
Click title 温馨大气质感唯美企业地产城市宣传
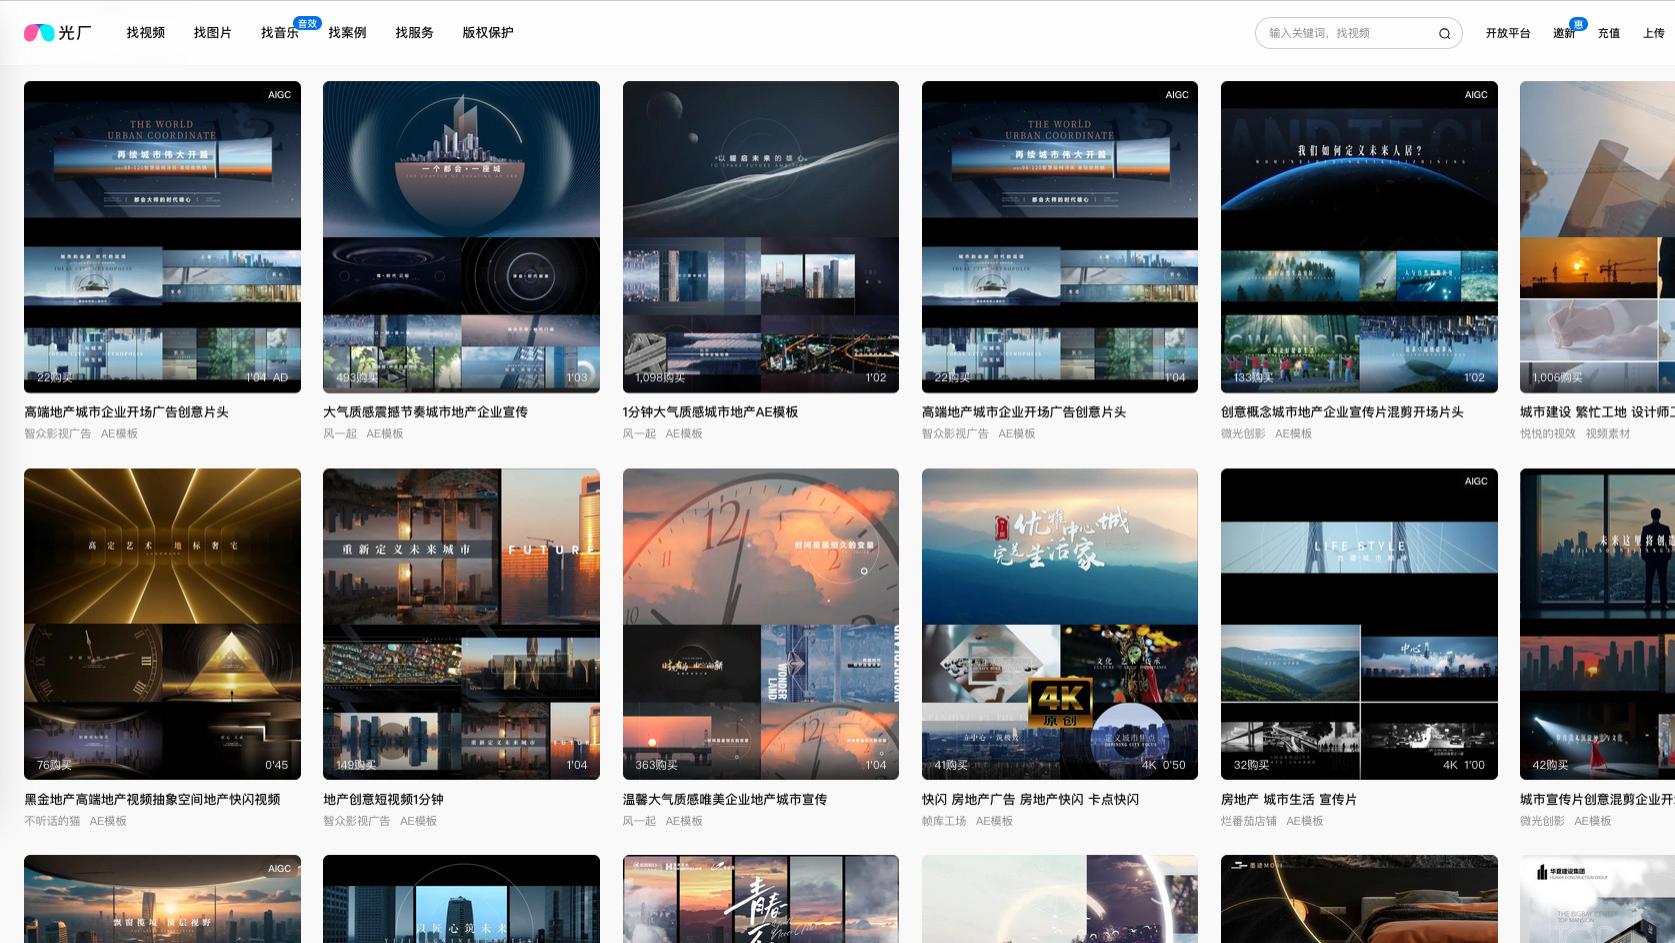[x=725, y=799]
